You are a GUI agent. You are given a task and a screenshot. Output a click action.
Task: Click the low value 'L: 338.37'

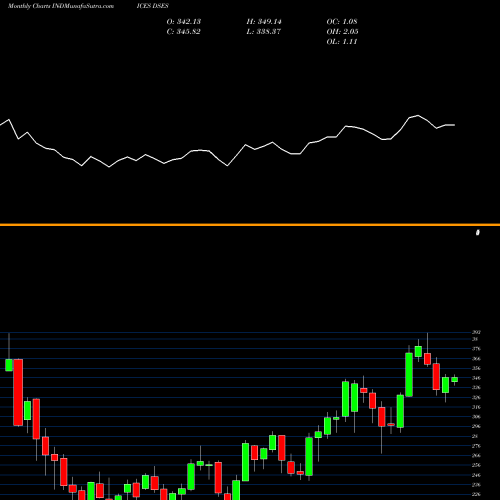(x=264, y=32)
